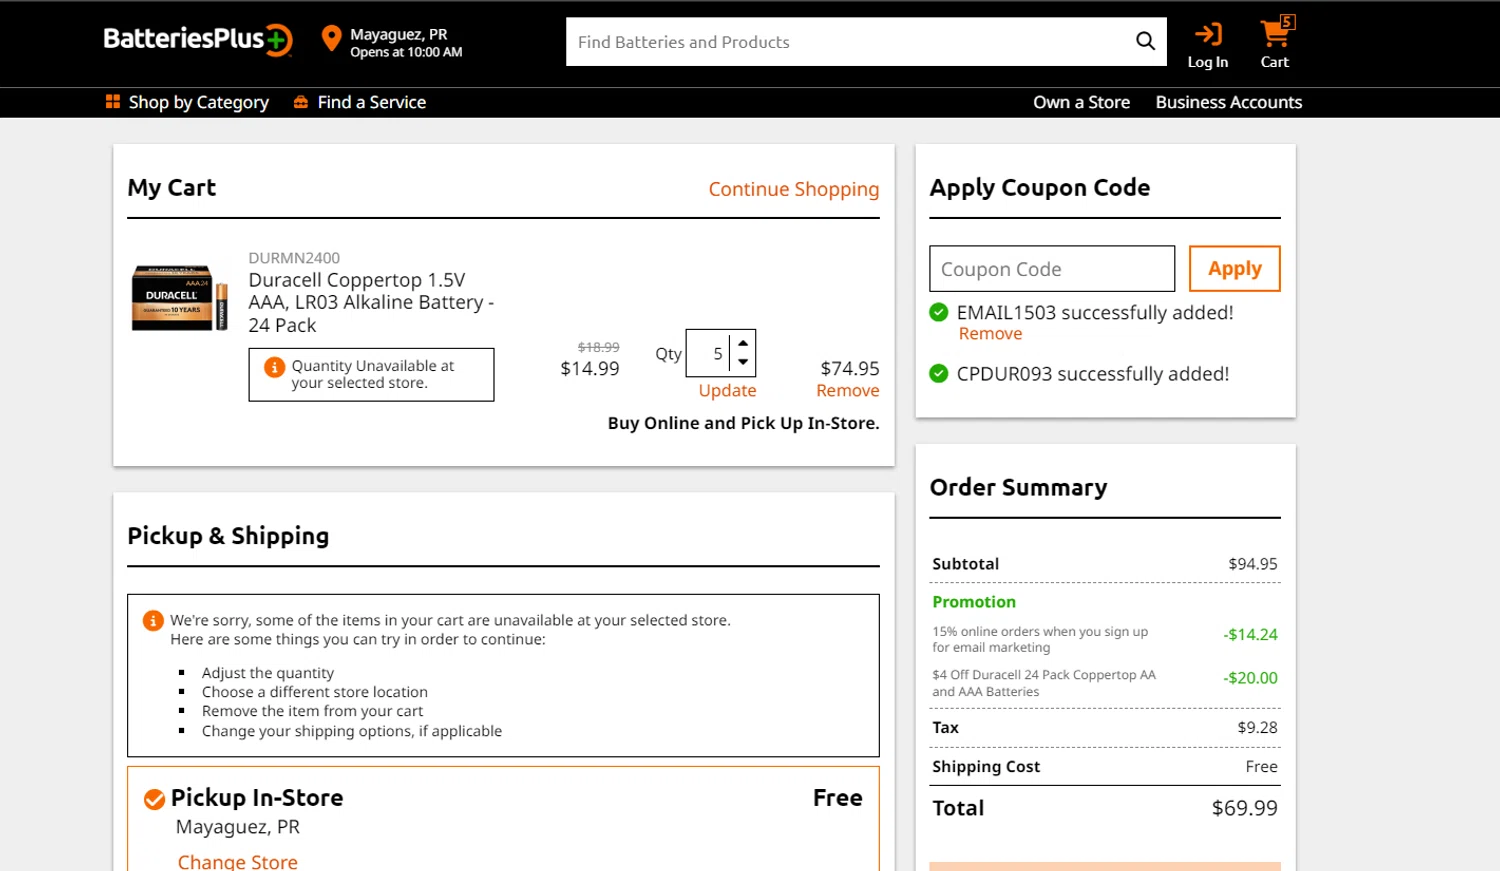Click the Apply coupon button
This screenshot has height=871, width=1500.
[x=1235, y=269]
